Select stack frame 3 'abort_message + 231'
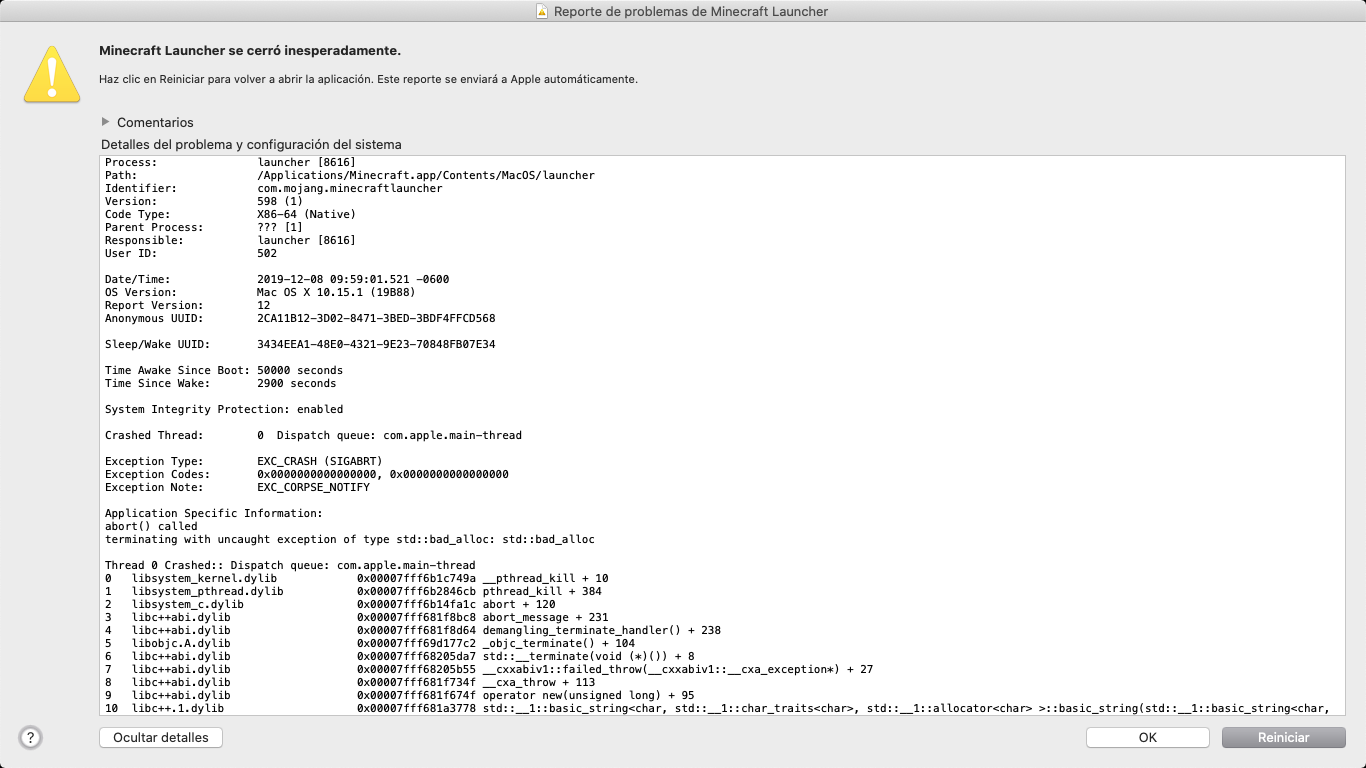Viewport: 1366px width, 768px height. click(357, 617)
